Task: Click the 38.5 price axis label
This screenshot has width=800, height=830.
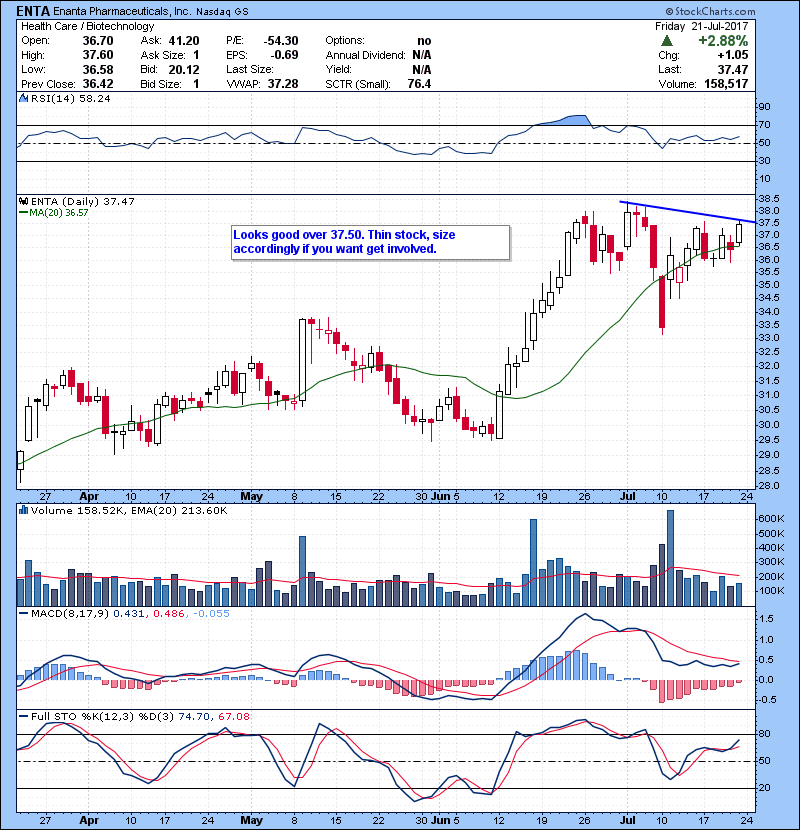Action: pos(768,199)
